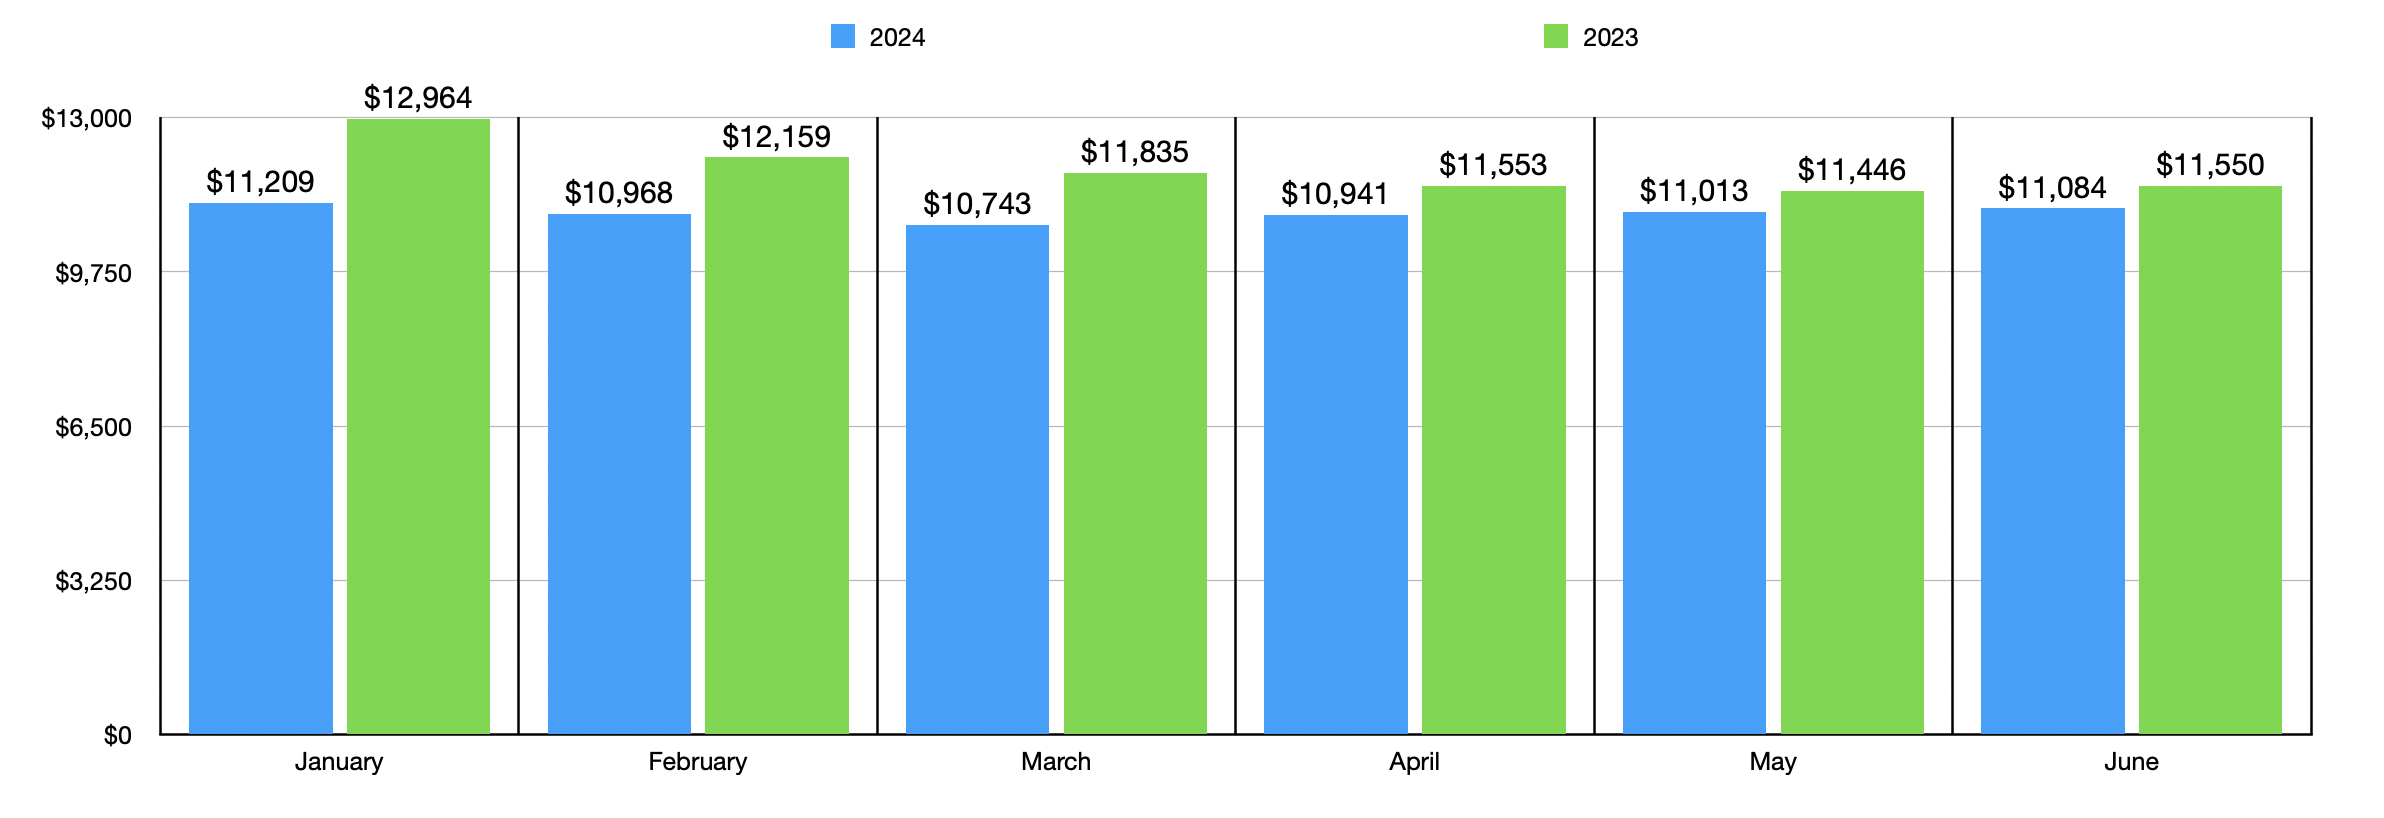Screen dimensions: 2384x818
Task: Select the 2023 legend label text
Action: pos(1610,38)
